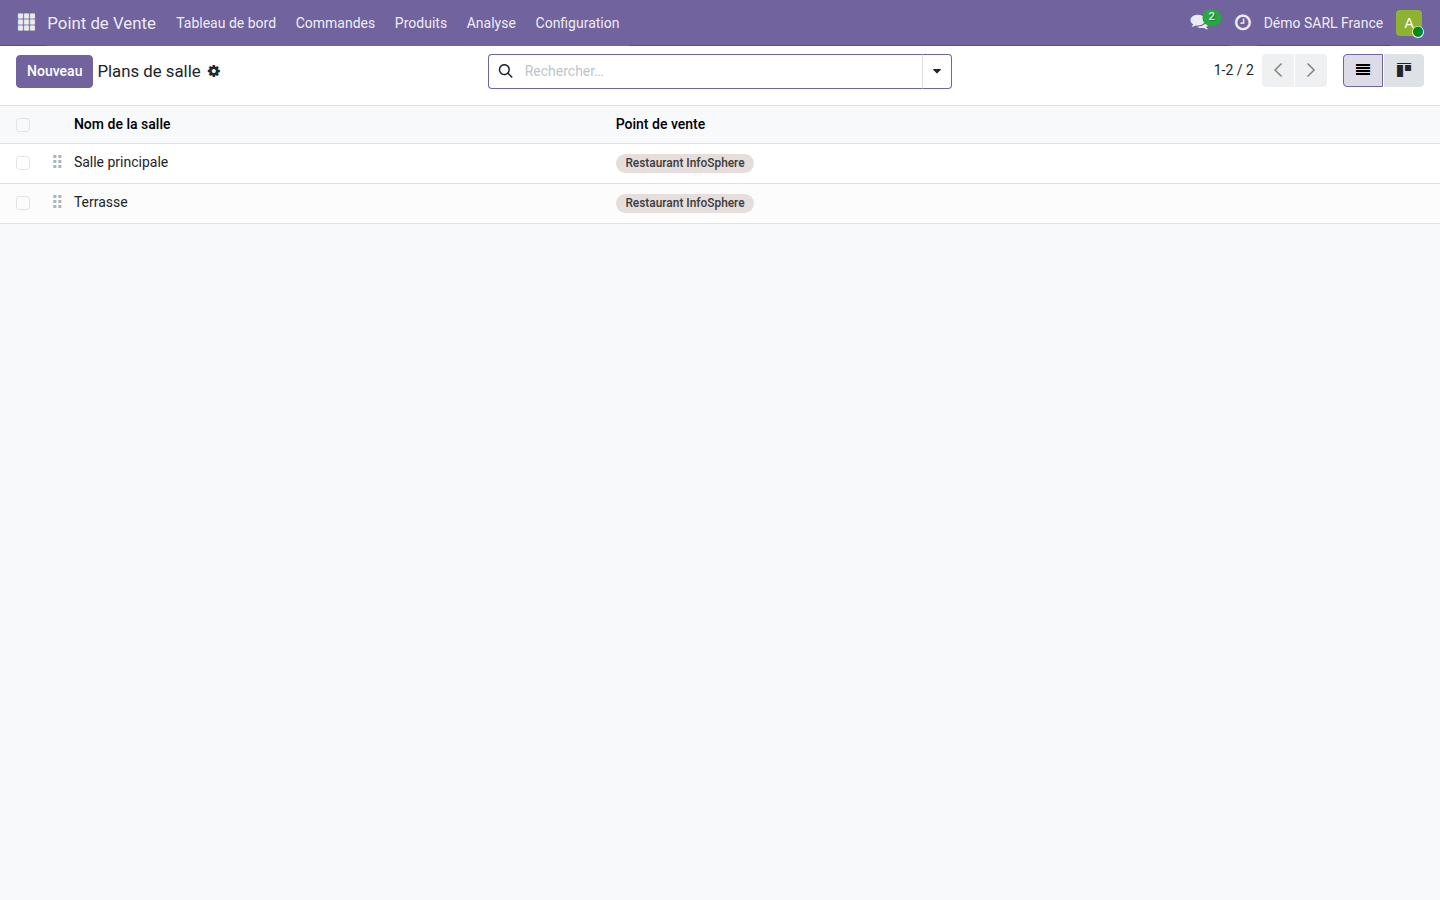Click the Point de Vente app title

pyautogui.click(x=101, y=22)
